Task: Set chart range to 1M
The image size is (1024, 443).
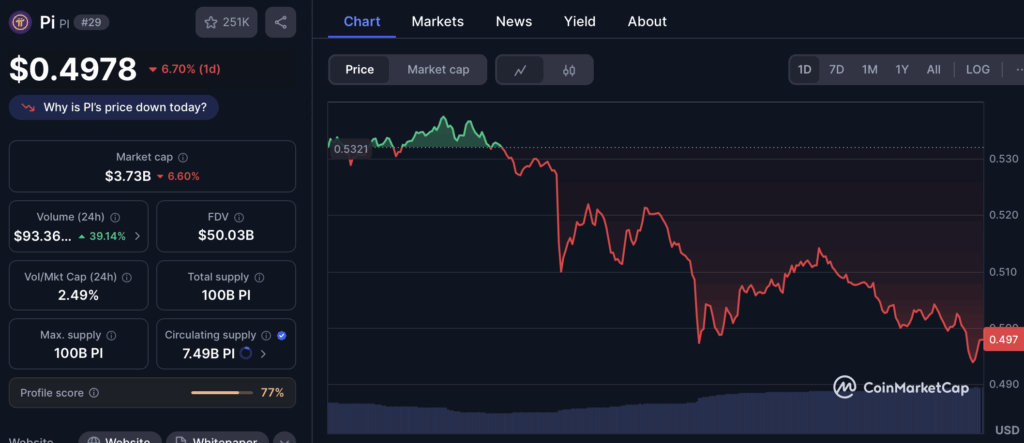Action: click(x=869, y=69)
